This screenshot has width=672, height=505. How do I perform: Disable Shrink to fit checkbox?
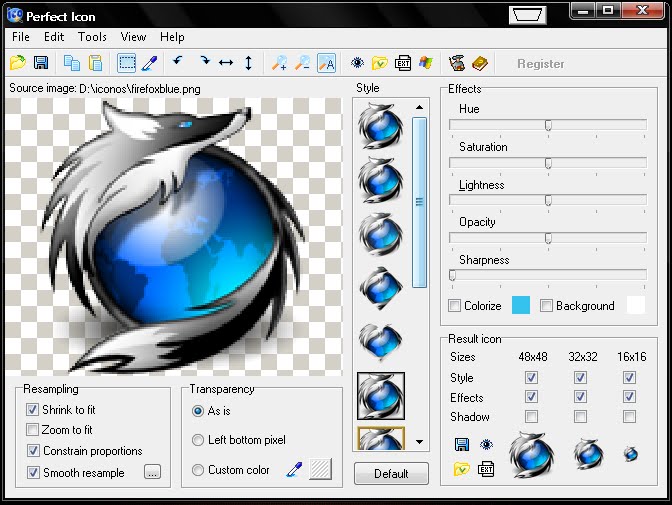click(x=32, y=409)
